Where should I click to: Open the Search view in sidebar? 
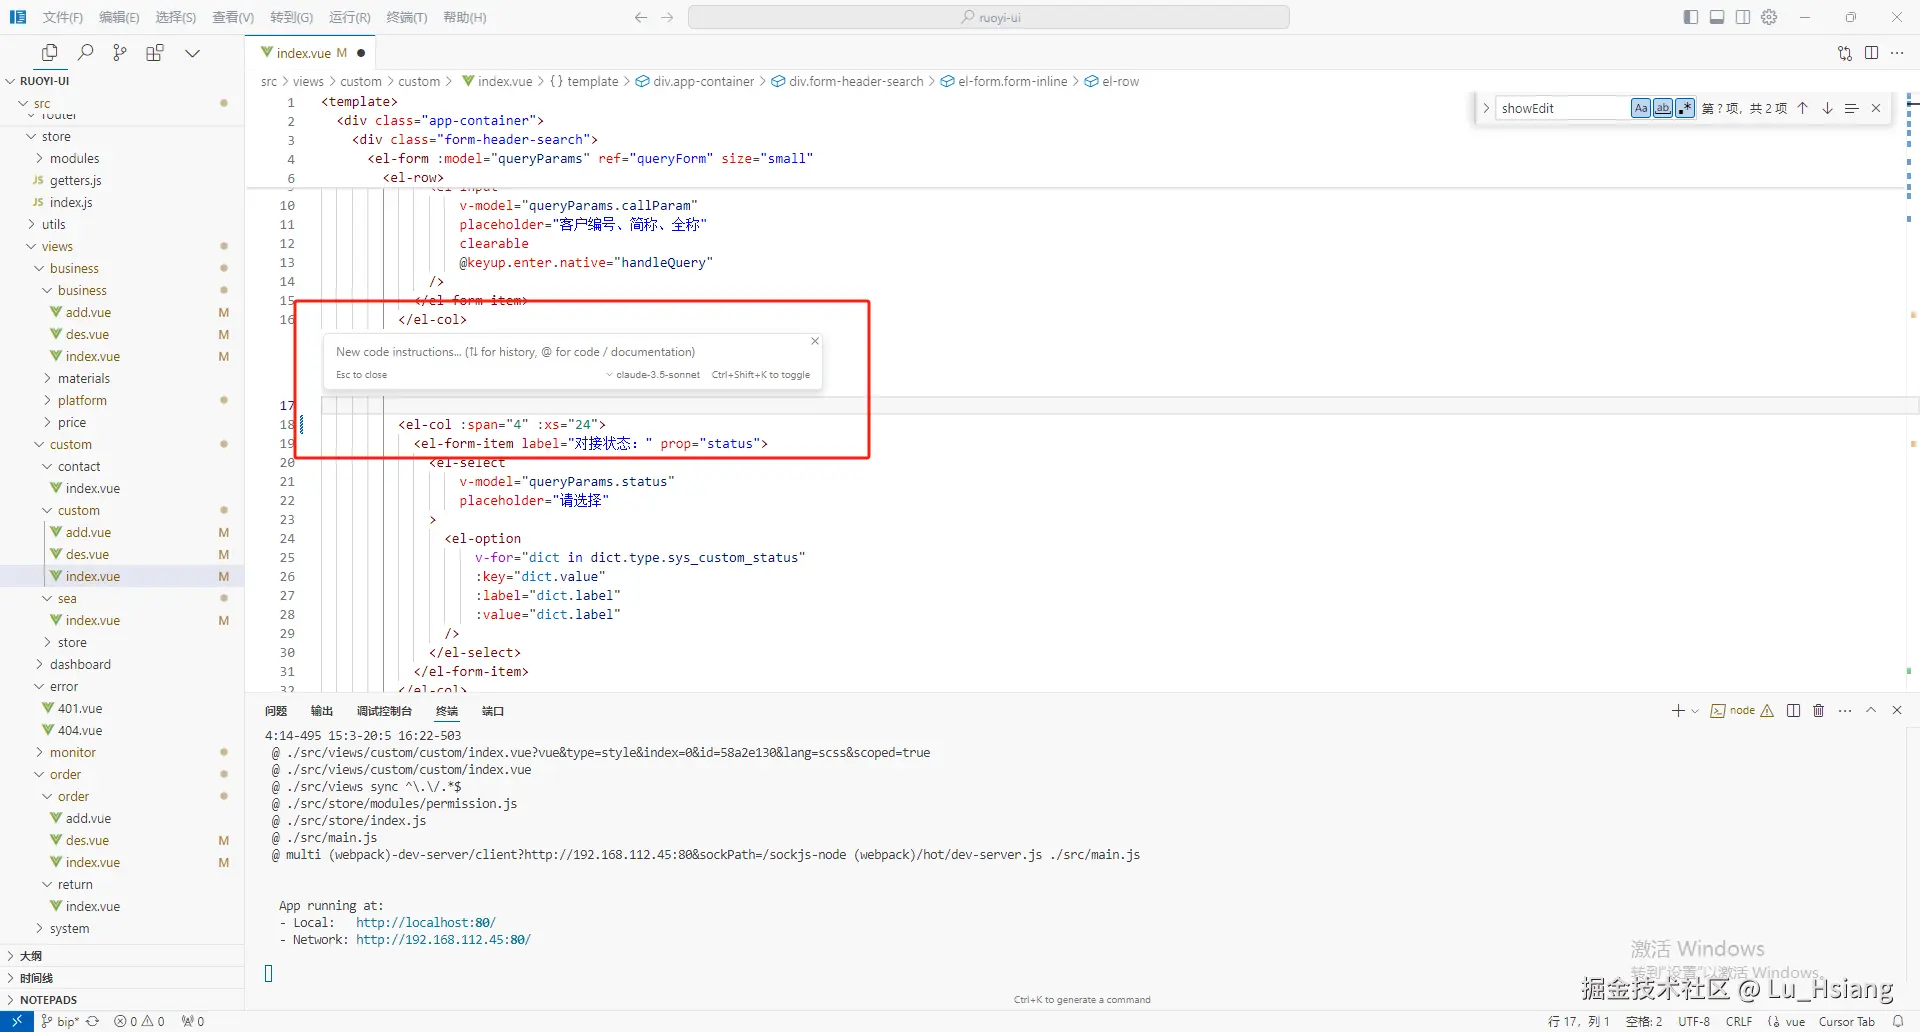pos(86,53)
